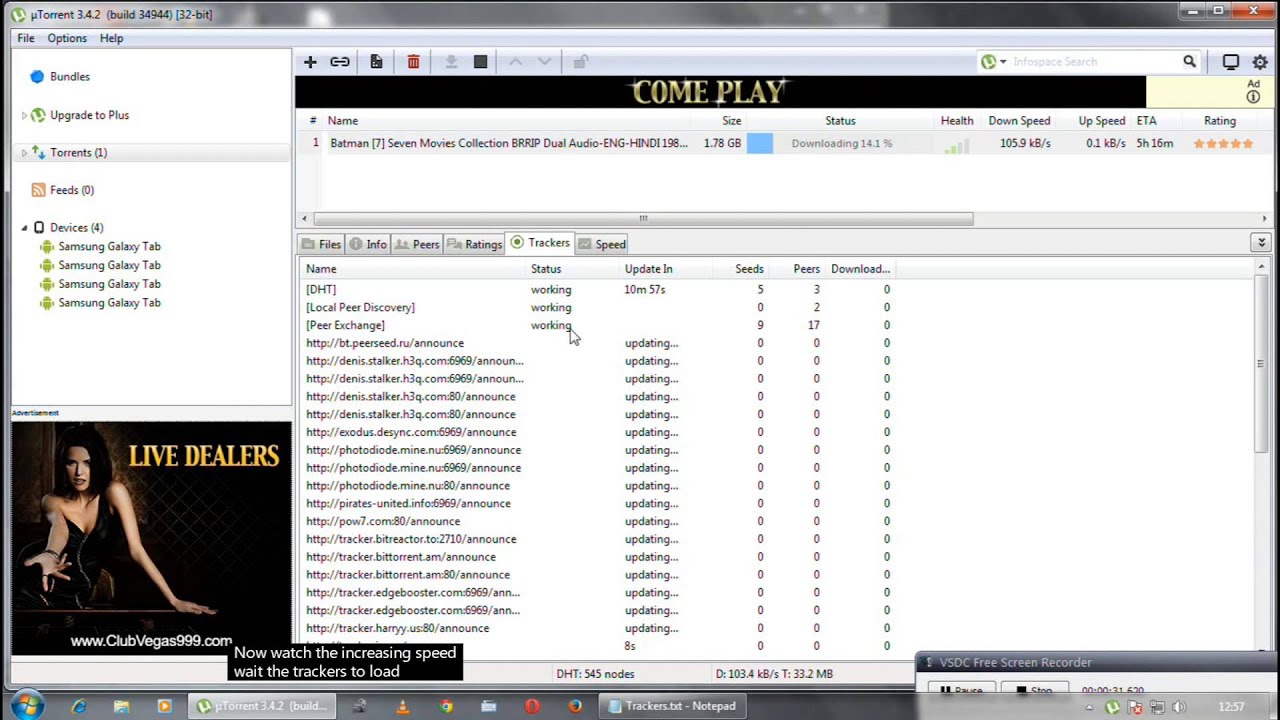This screenshot has height=720, width=1280.
Task: Sort torrents by ETA column
Action: point(1146,121)
